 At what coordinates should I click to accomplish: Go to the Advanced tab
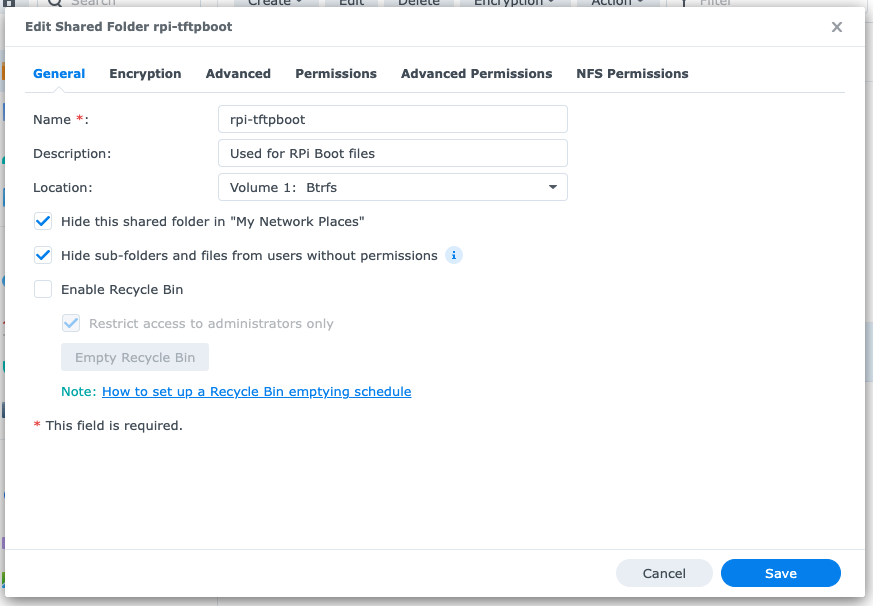(x=238, y=74)
